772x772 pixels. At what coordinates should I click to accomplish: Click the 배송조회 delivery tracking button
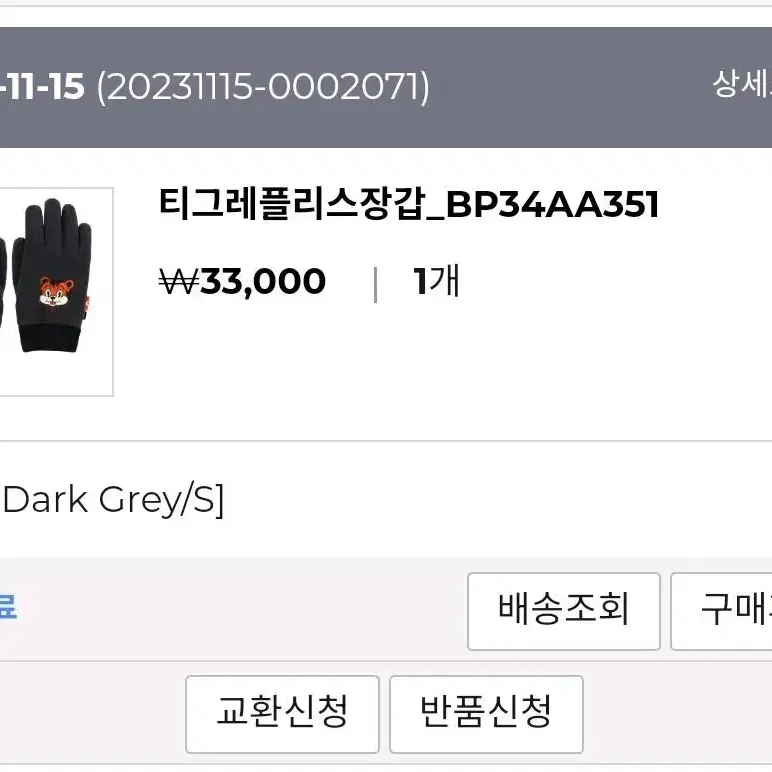click(x=563, y=611)
